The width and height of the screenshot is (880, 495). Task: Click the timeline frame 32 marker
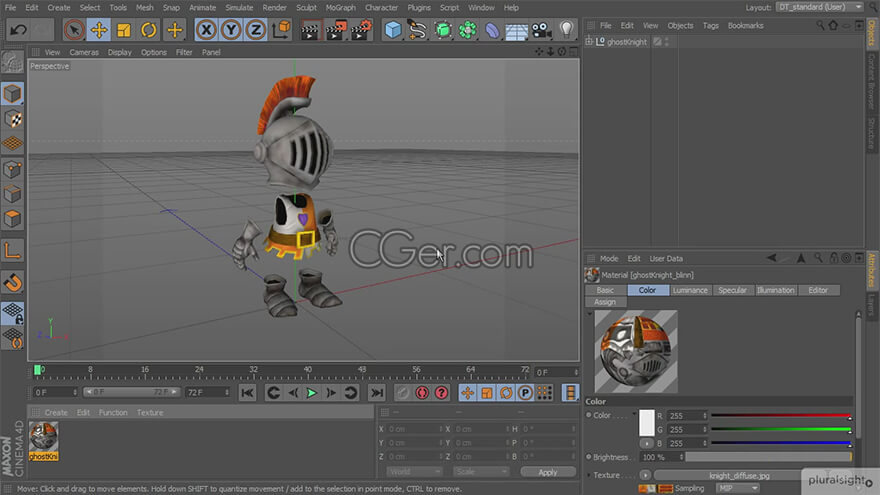(x=253, y=370)
